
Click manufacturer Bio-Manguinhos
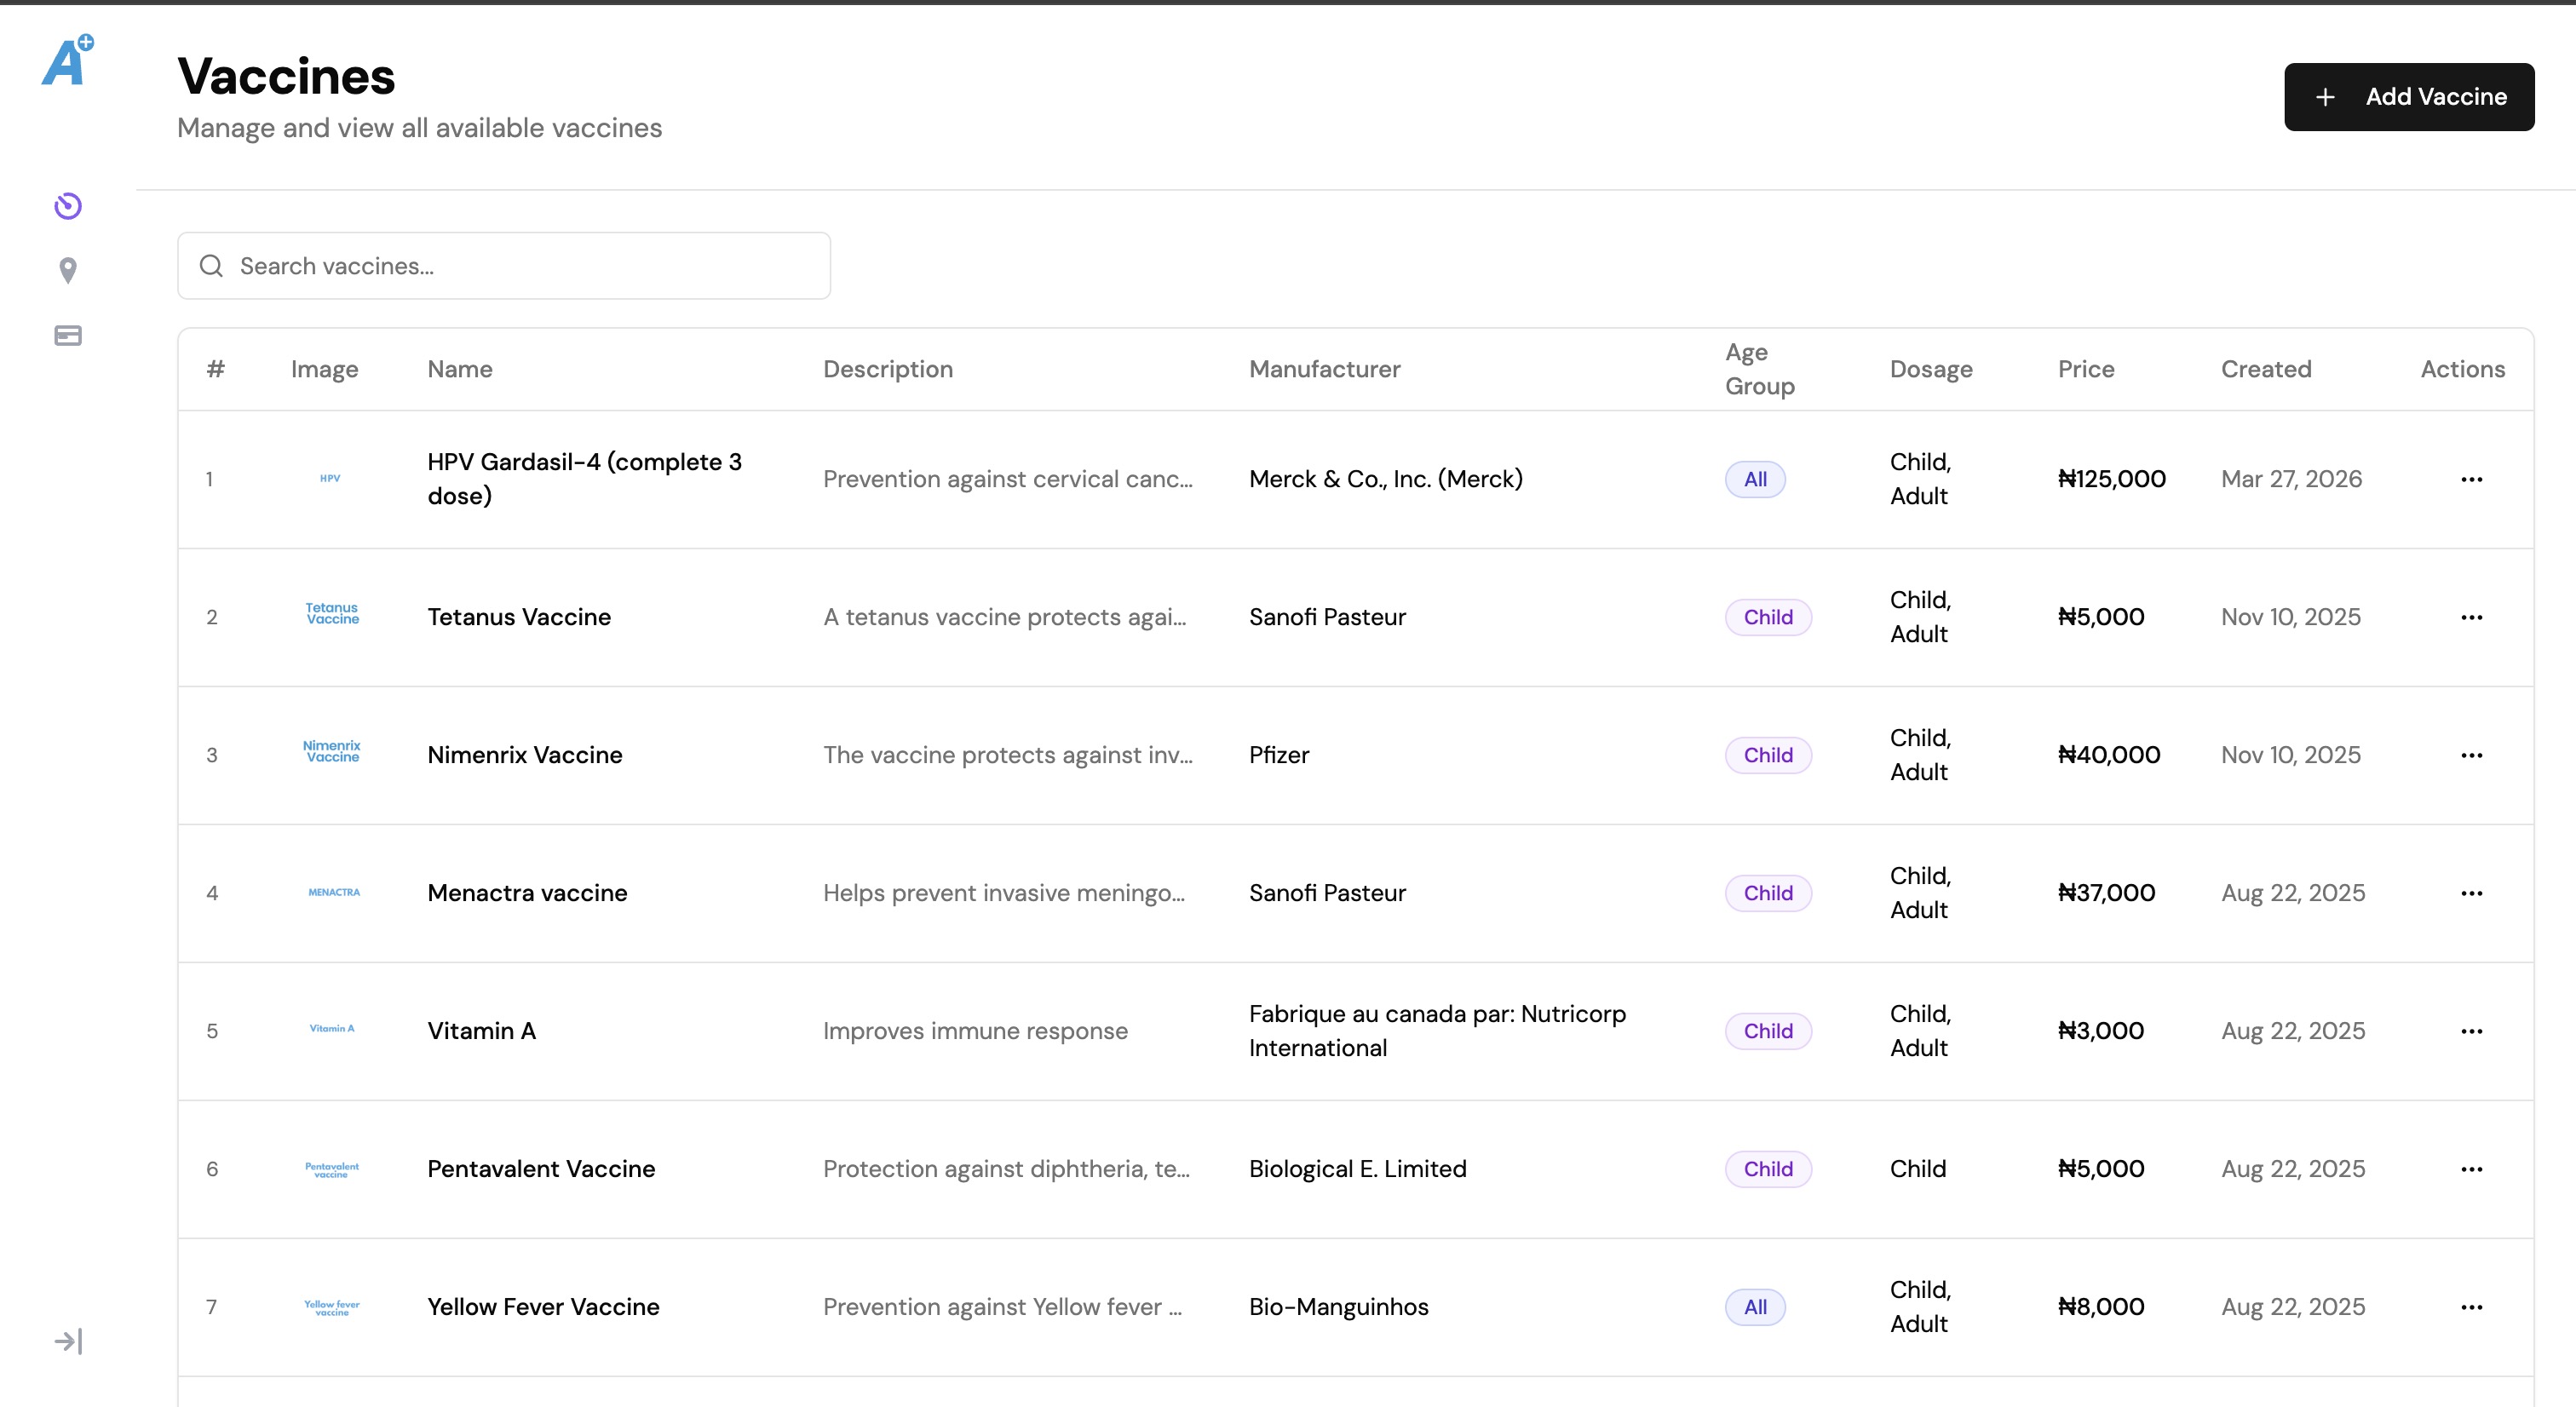[x=1339, y=1307]
